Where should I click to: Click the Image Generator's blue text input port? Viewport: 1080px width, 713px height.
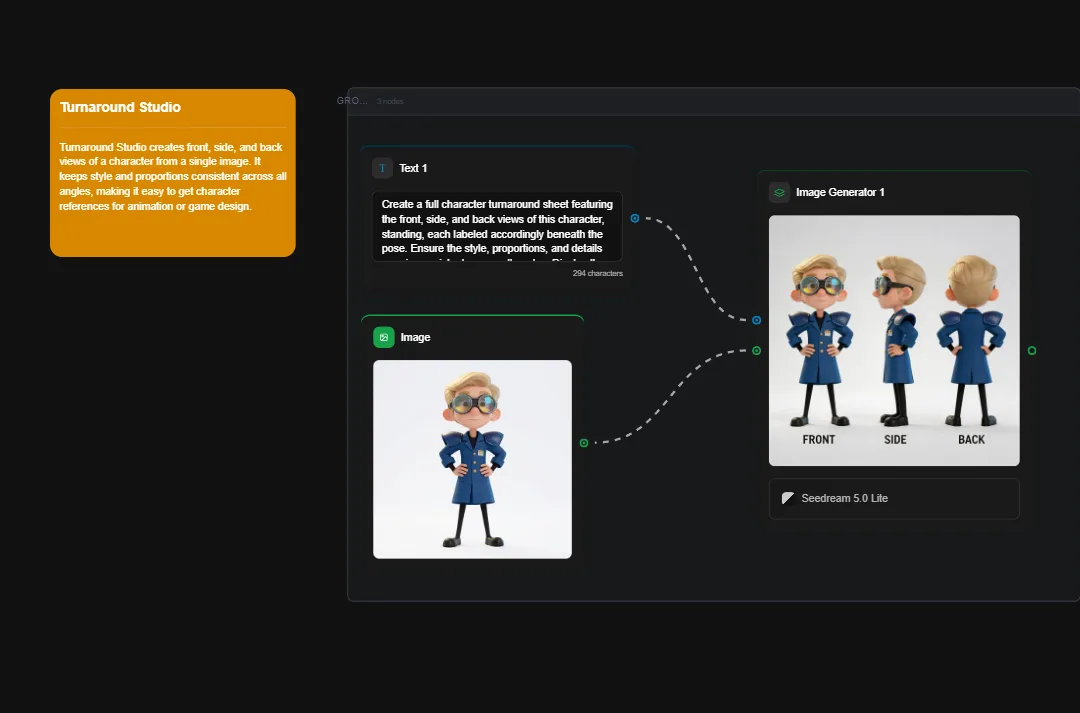pos(756,320)
